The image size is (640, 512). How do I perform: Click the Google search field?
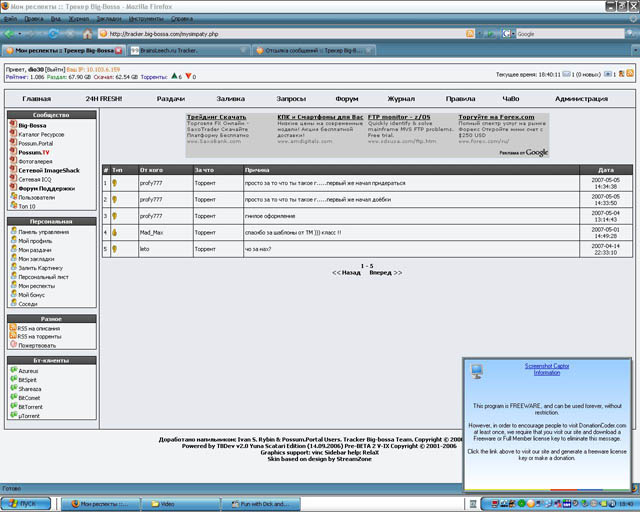click(x=569, y=34)
